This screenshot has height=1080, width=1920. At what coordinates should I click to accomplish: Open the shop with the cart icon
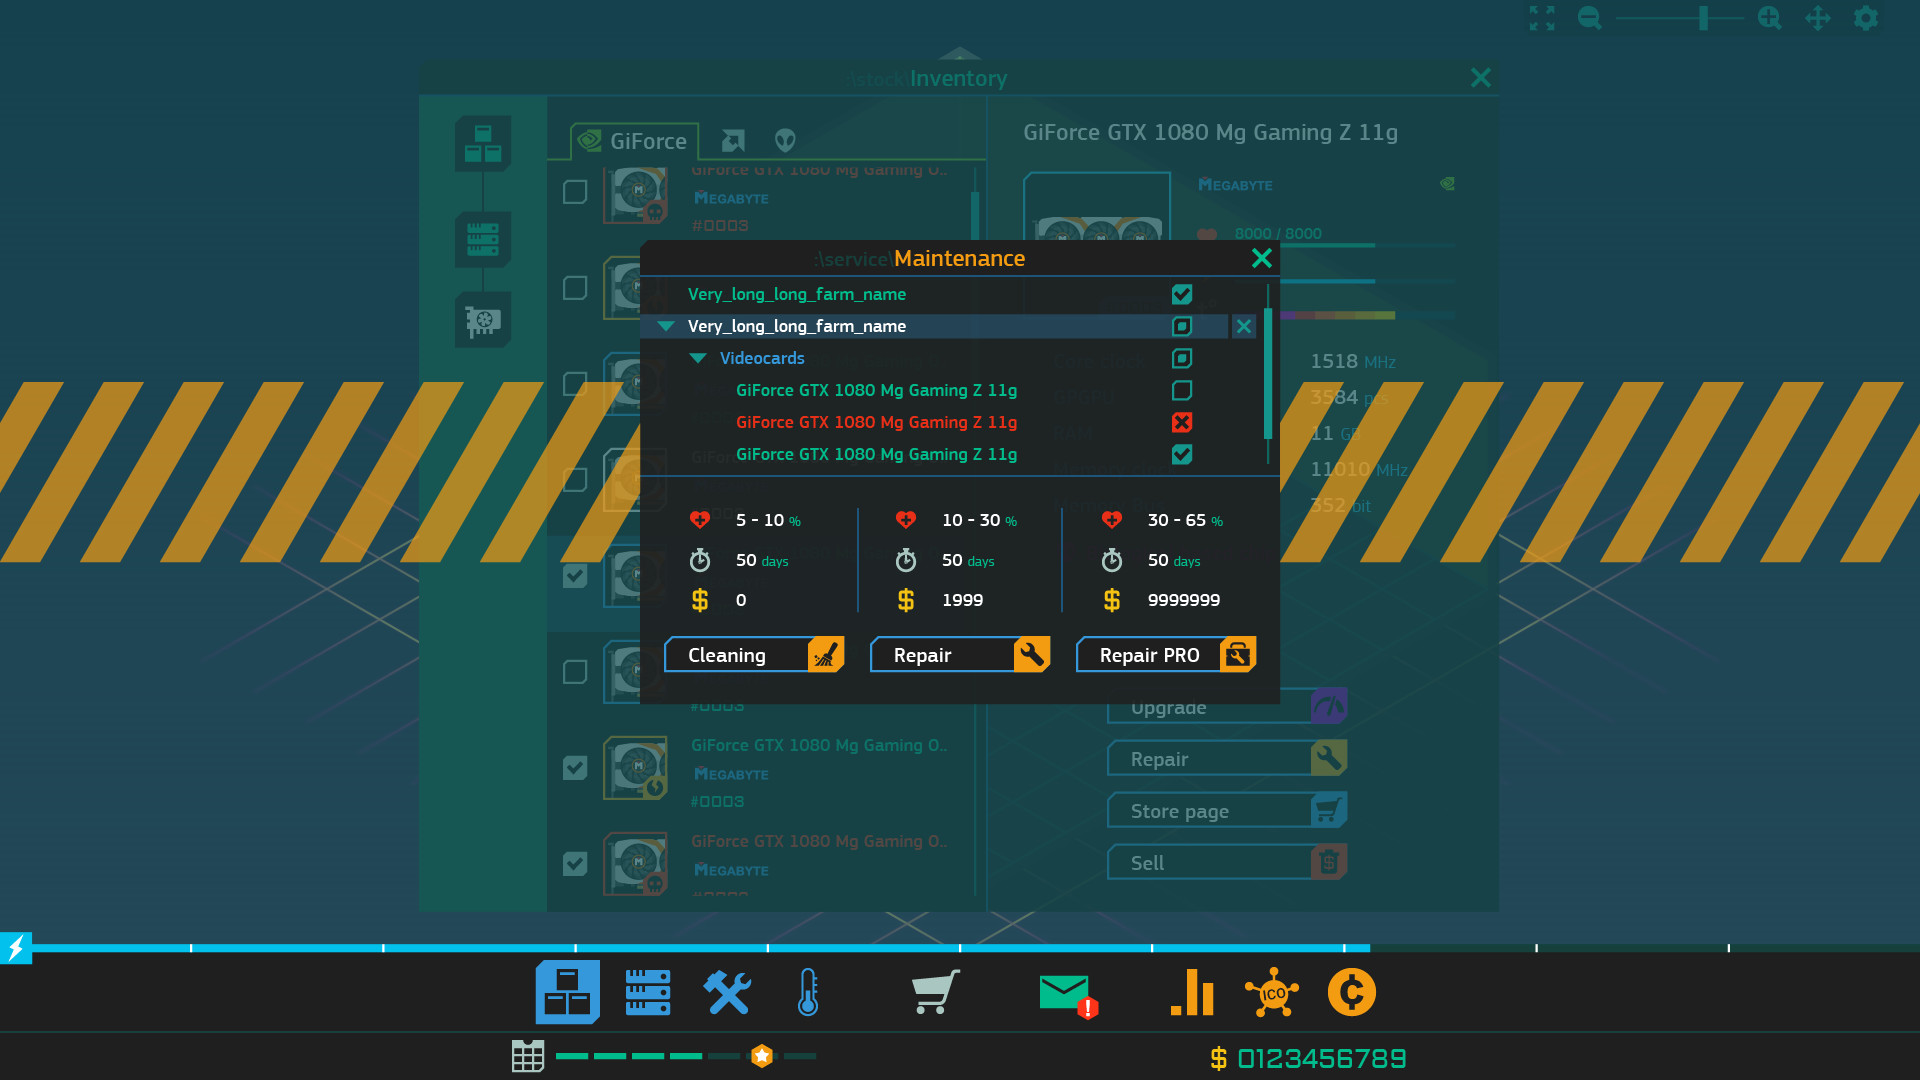point(933,992)
